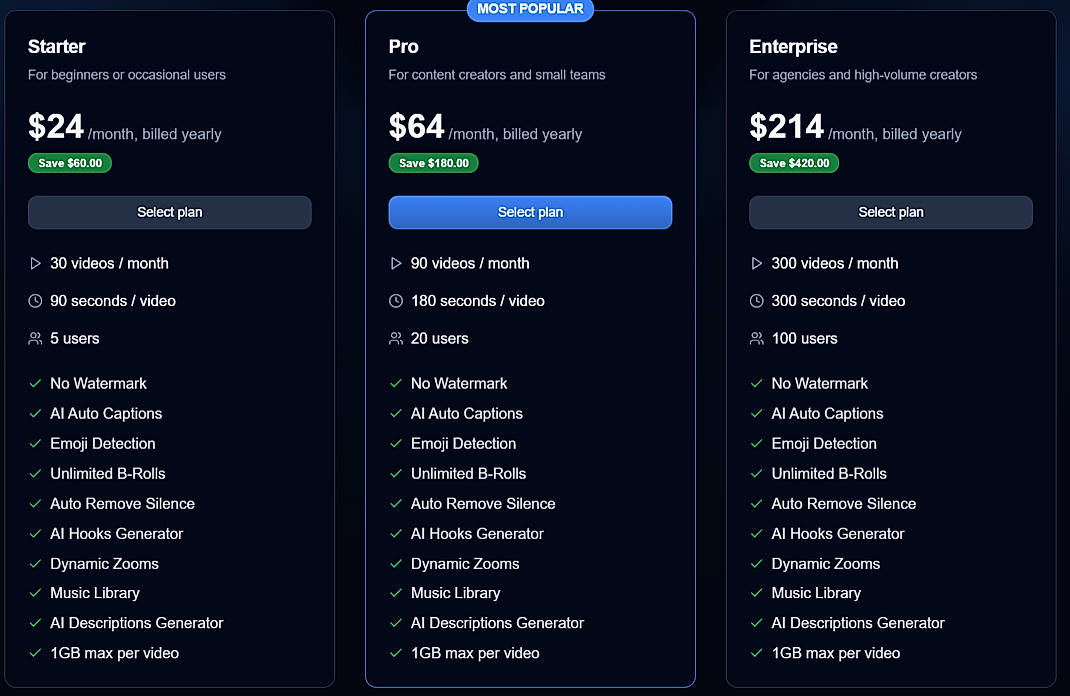This screenshot has width=1070, height=696.
Task: Select plan for the Starter tier
Action: pos(169,212)
